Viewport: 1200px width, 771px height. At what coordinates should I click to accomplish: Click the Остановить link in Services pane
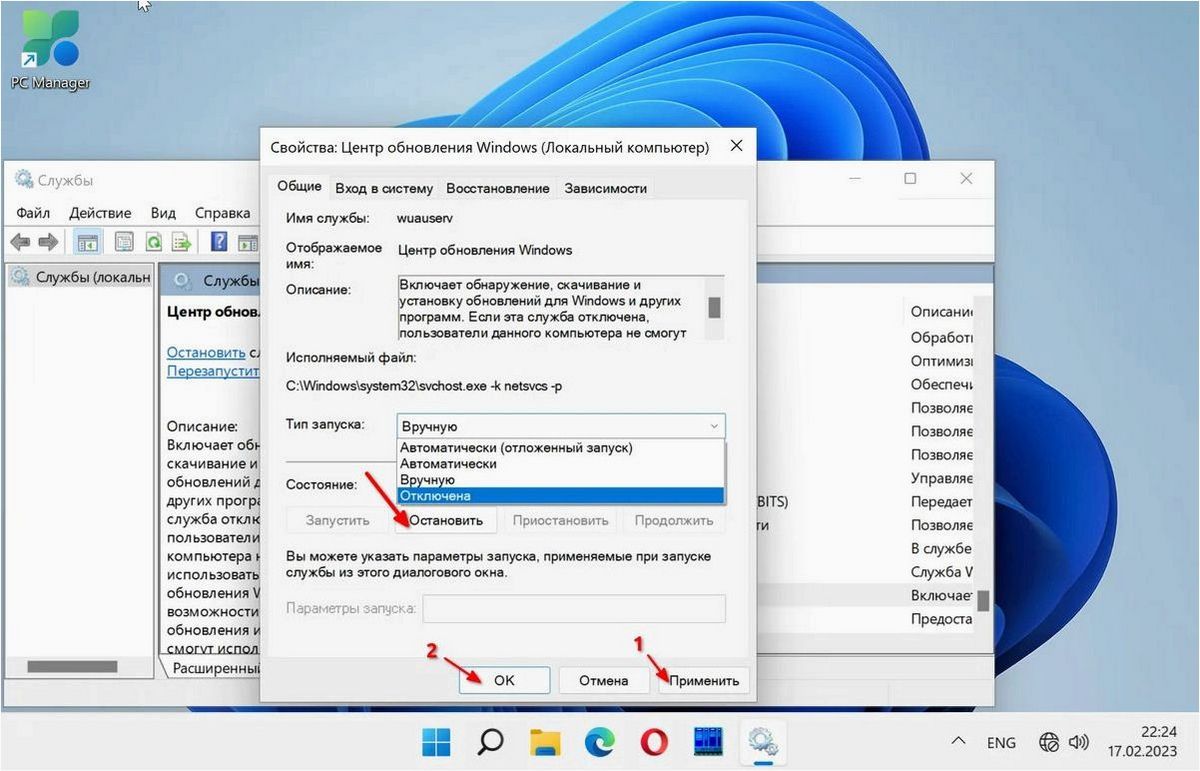206,352
